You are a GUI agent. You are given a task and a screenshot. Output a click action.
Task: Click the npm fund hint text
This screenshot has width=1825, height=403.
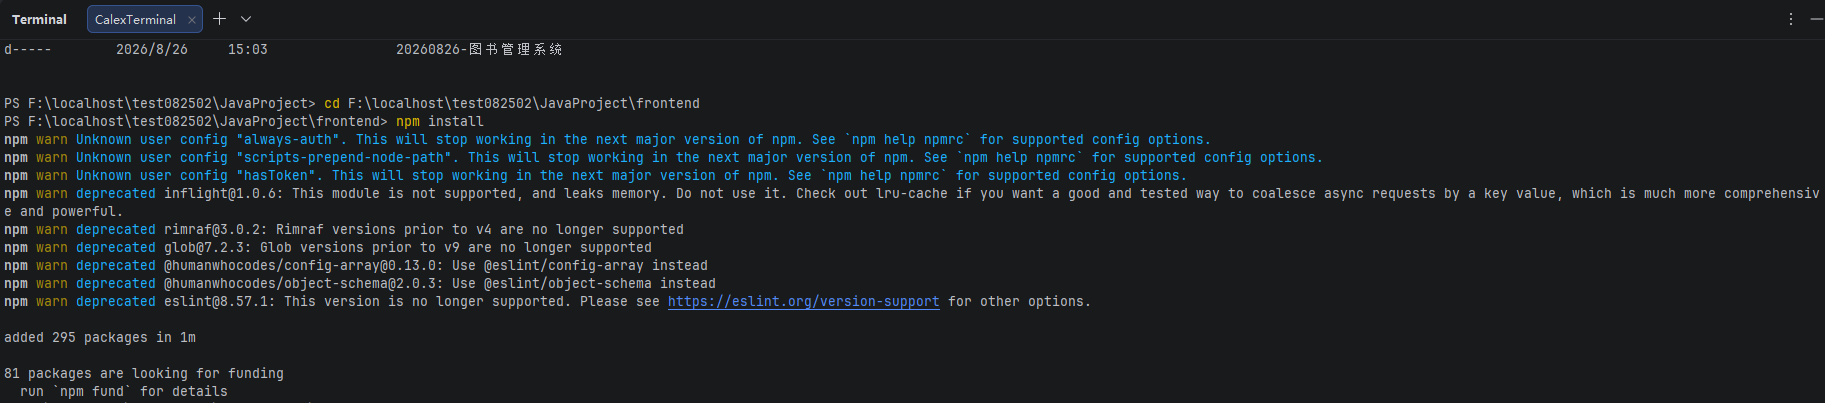124,392
